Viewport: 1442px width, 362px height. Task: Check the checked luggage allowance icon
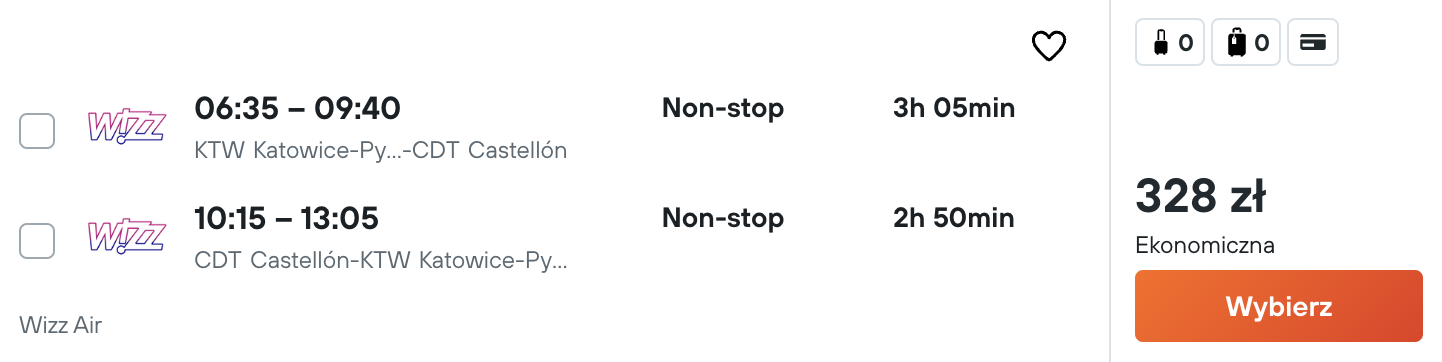tap(1246, 43)
